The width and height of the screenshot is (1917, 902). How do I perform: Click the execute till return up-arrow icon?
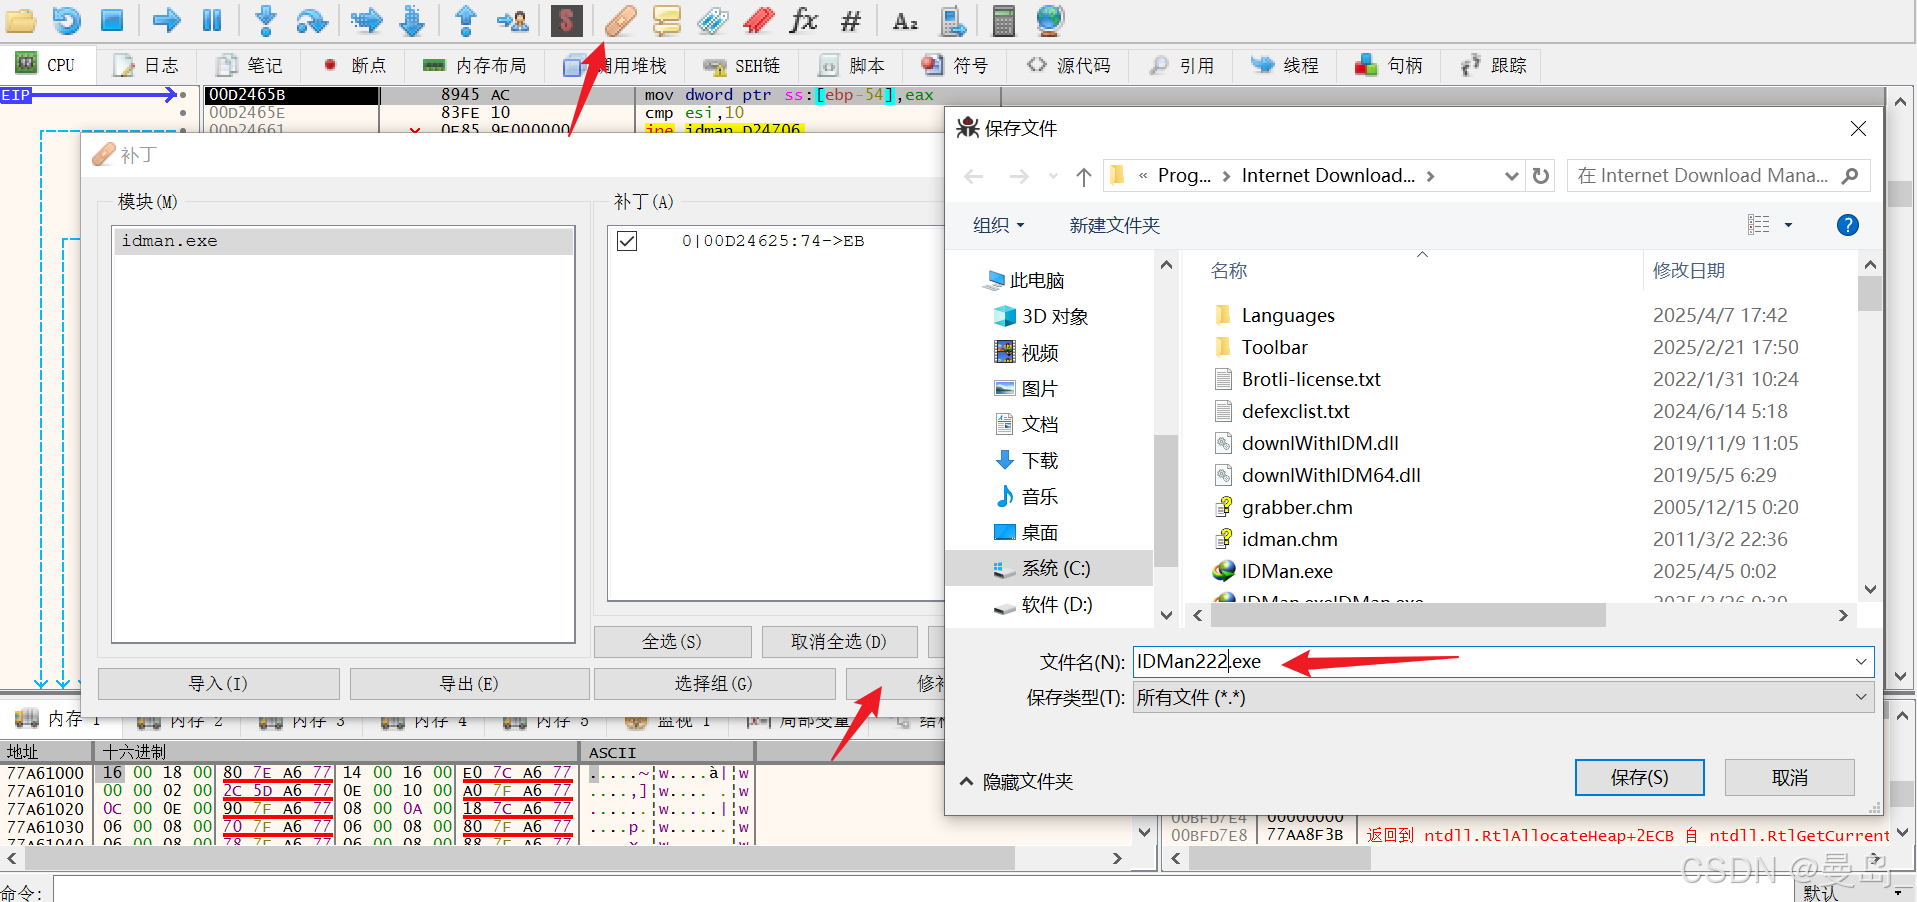(466, 19)
